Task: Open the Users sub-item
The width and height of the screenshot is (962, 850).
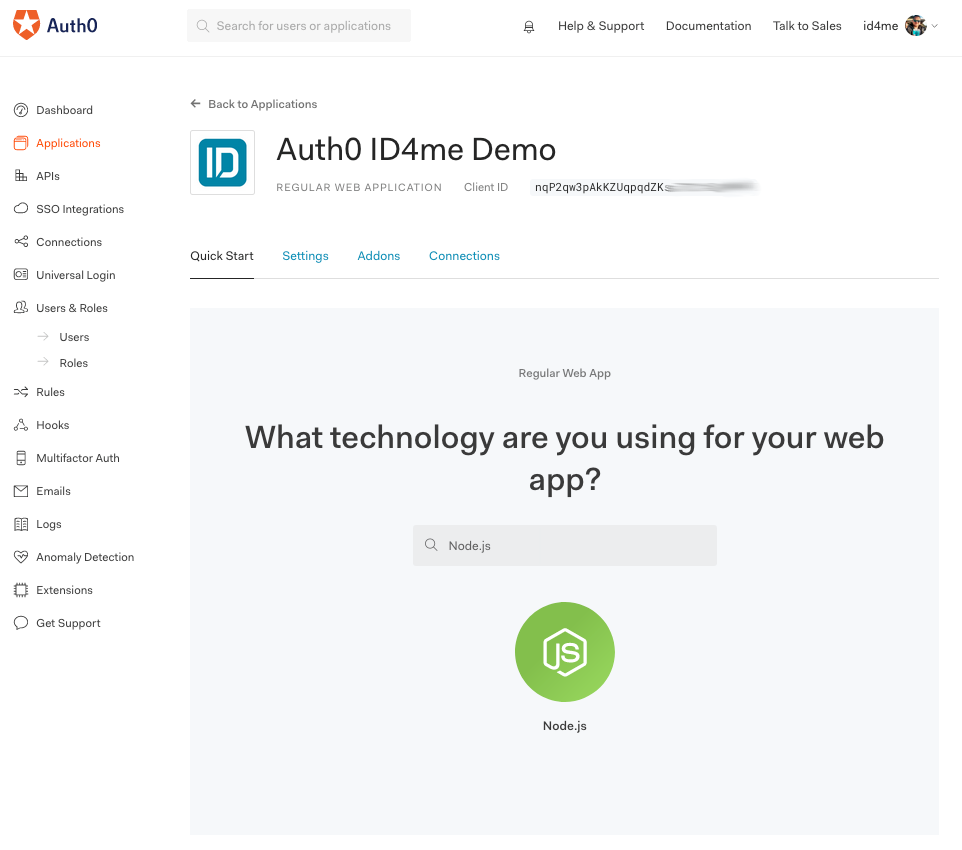Action: click(x=74, y=337)
